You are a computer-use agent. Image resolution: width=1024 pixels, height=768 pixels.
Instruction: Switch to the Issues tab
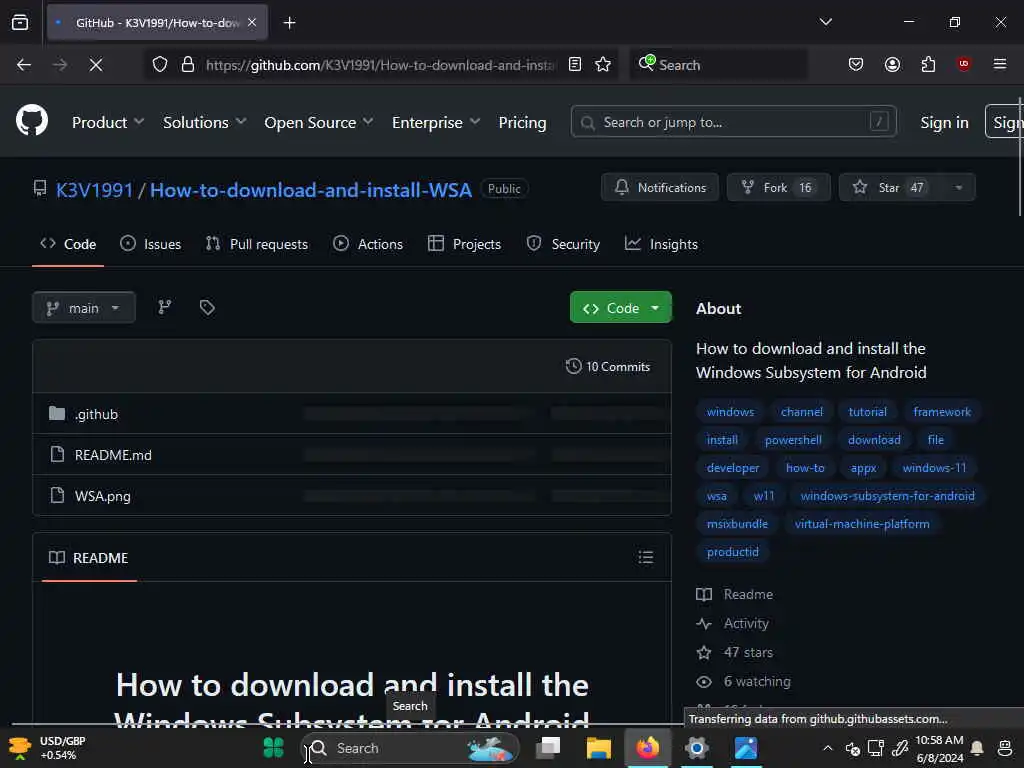151,244
